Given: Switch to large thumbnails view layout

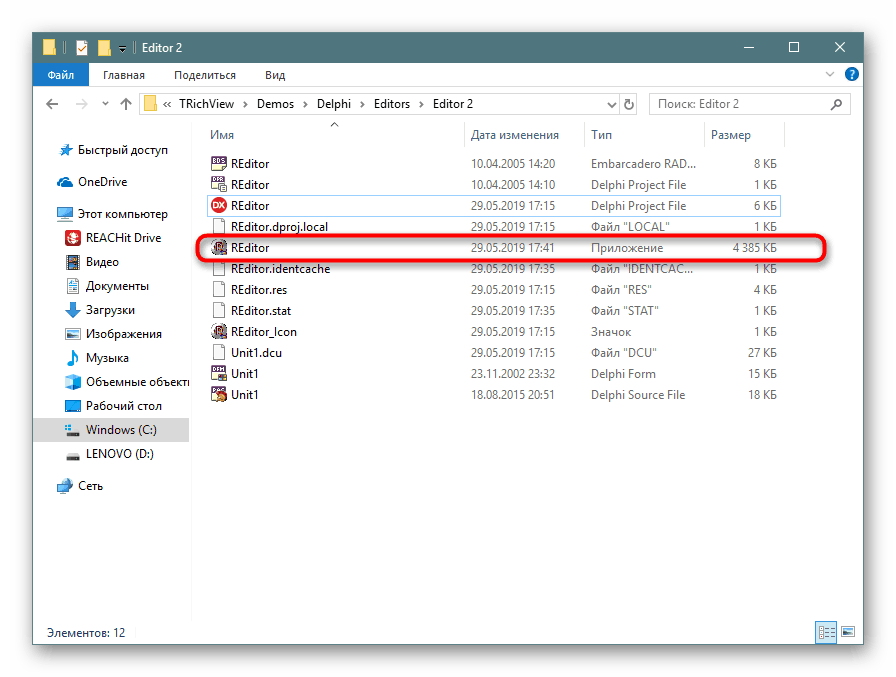Looking at the screenshot, I should (x=848, y=632).
